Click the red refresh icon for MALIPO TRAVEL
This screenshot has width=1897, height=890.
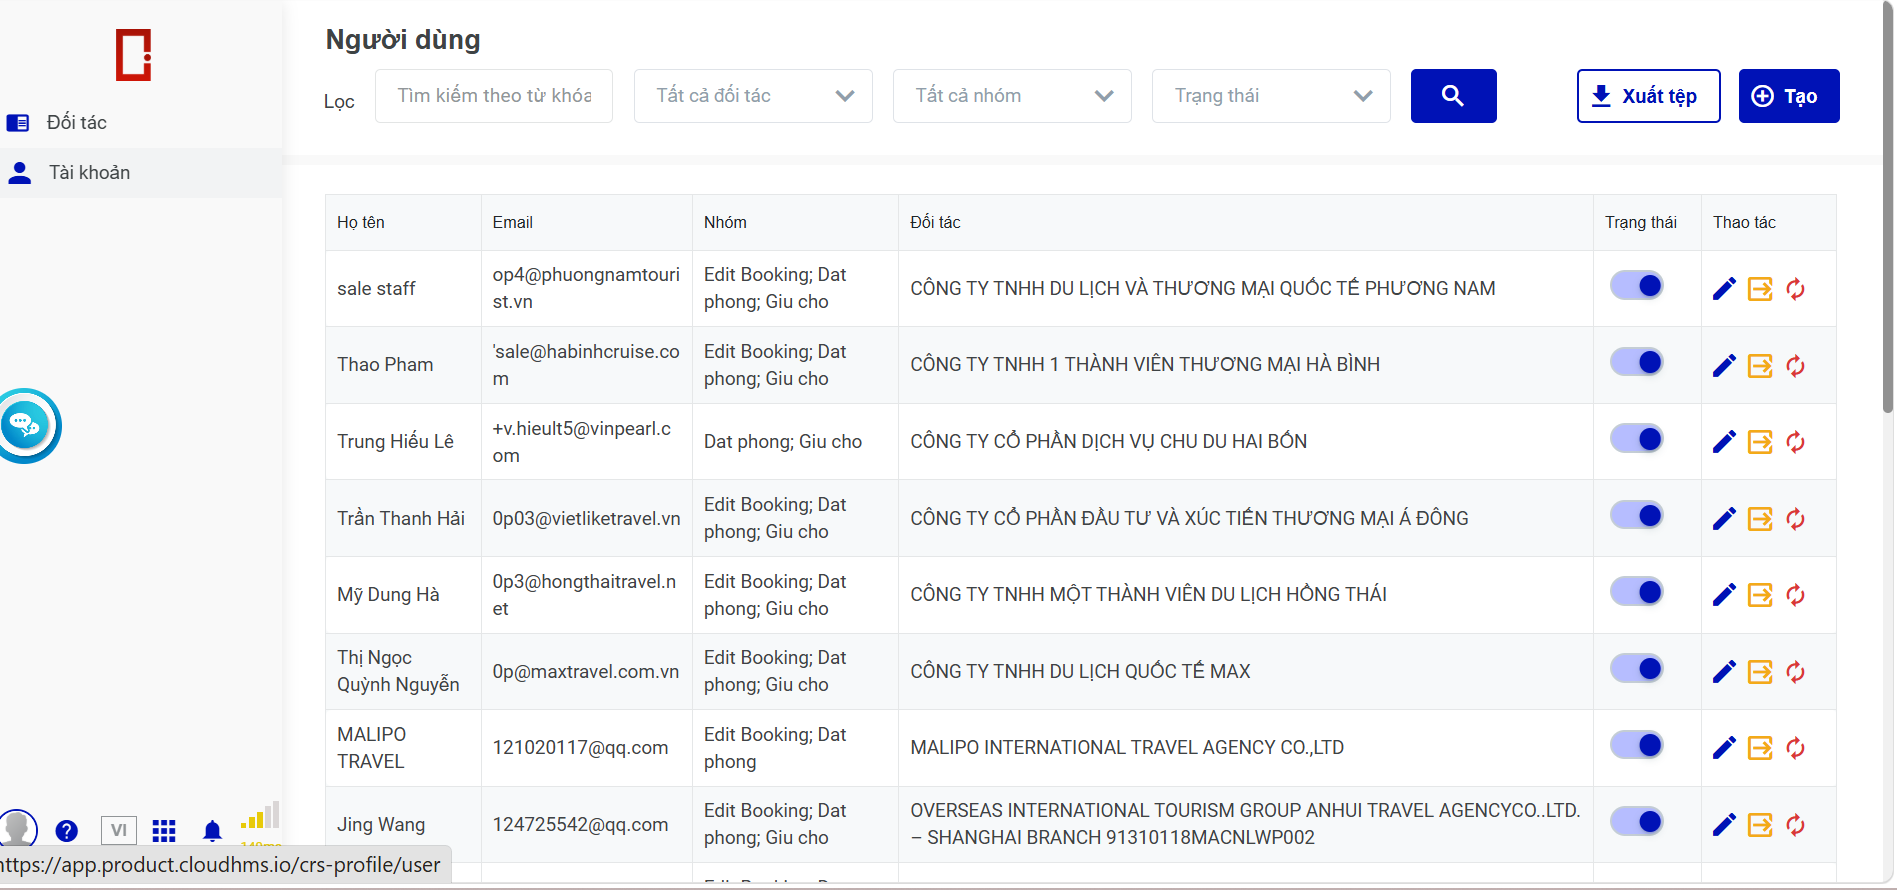click(x=1796, y=748)
